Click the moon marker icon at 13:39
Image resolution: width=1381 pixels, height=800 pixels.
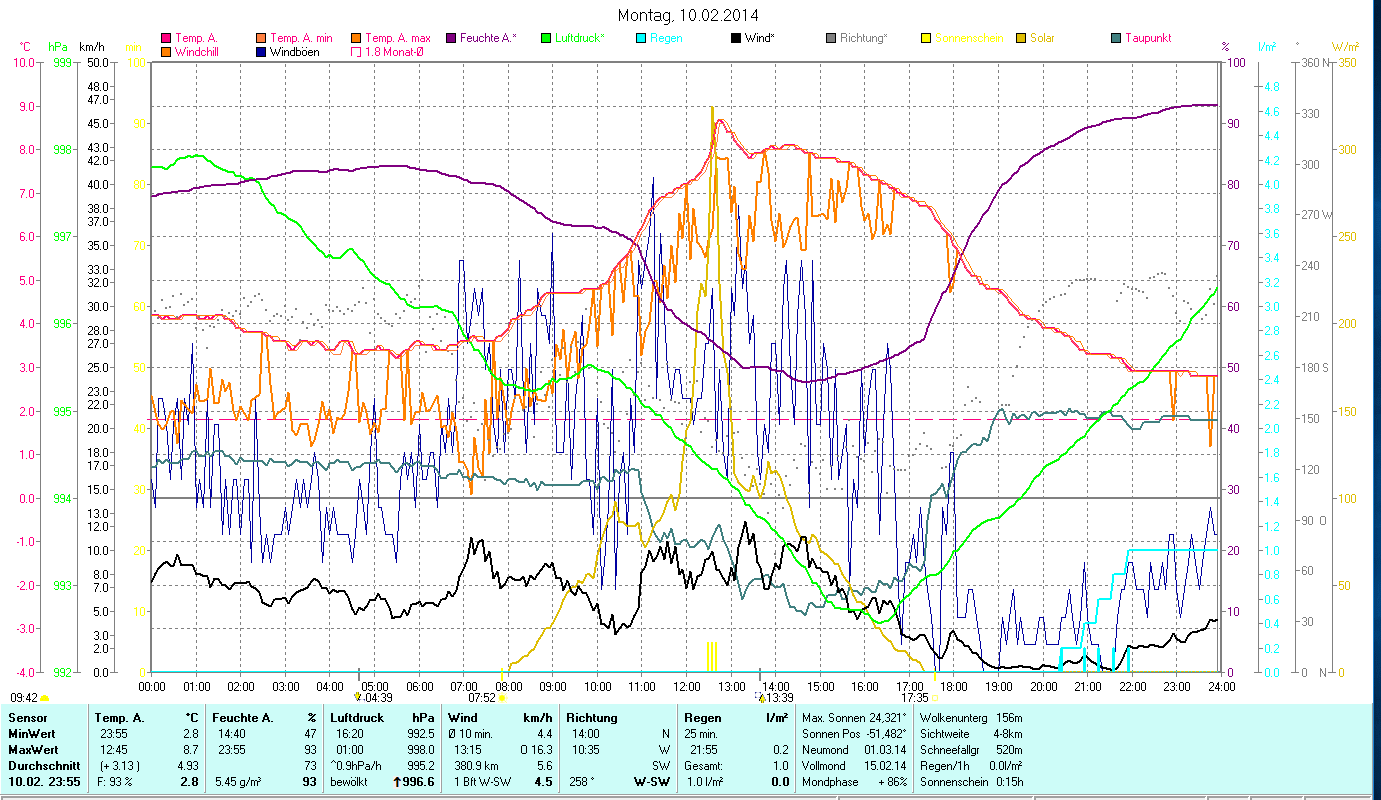(x=760, y=697)
